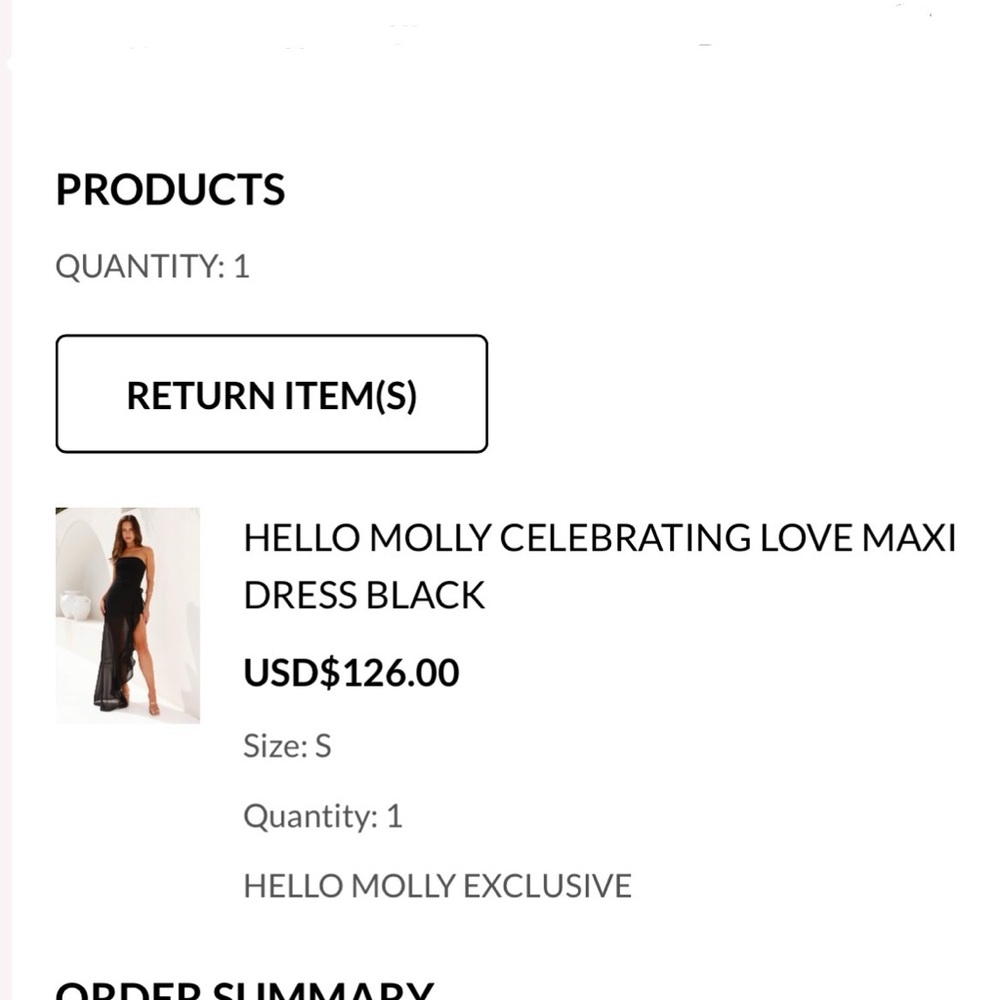Select the QUANTITY: 1 line below PRODUCTS

pos(152,265)
